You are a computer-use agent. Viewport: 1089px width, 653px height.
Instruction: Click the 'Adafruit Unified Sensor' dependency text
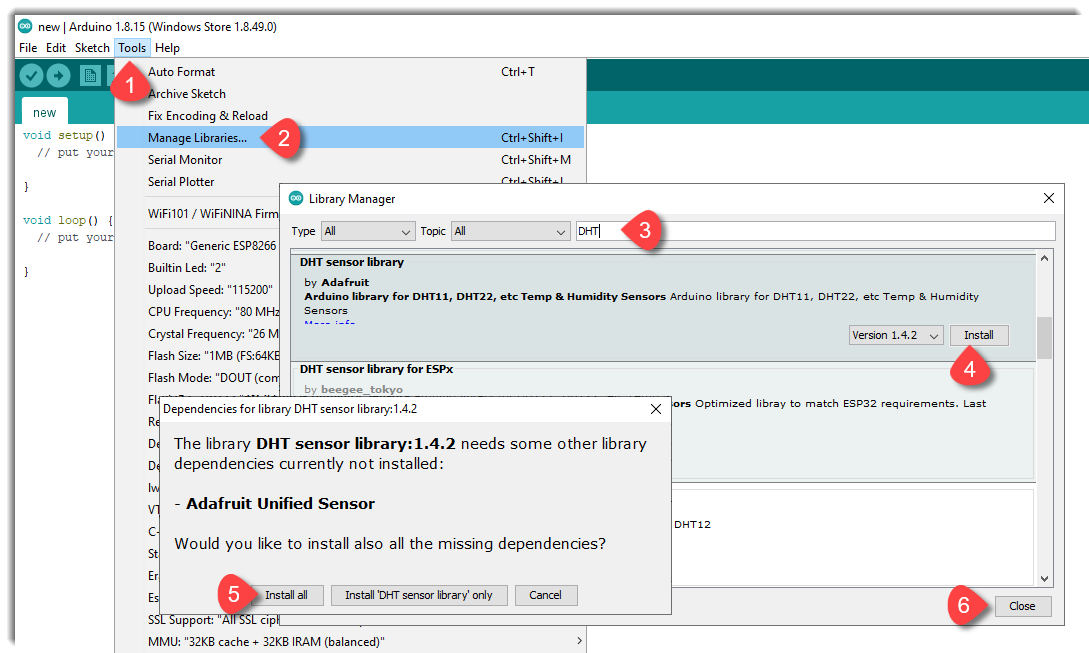click(281, 504)
